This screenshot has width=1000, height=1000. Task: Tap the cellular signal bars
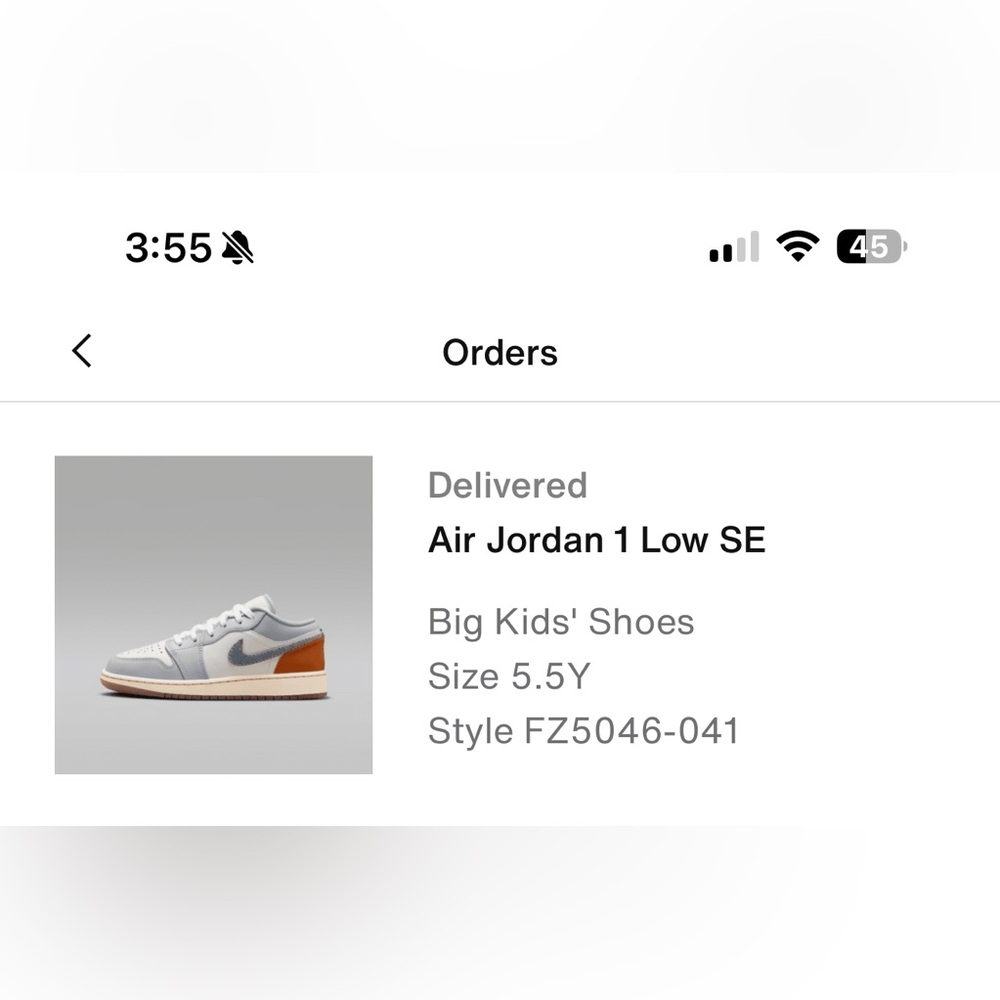pyautogui.click(x=735, y=247)
